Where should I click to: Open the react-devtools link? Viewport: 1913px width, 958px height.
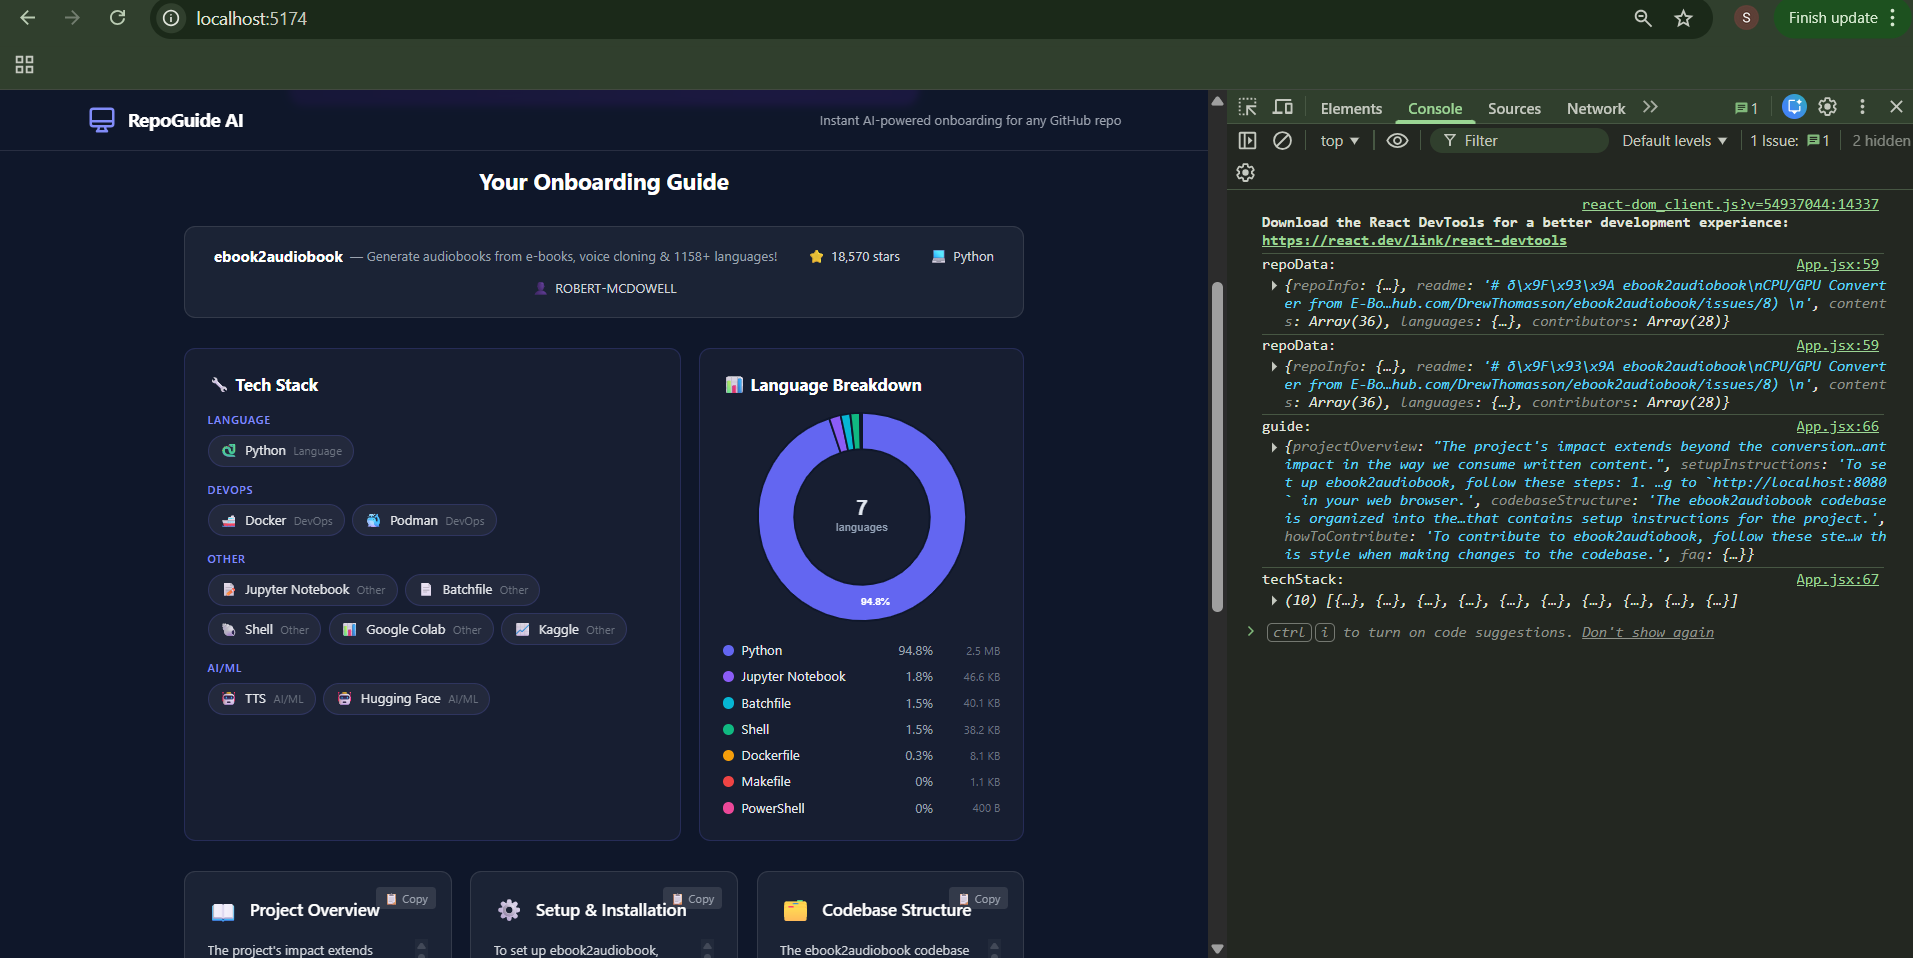pyautogui.click(x=1414, y=241)
